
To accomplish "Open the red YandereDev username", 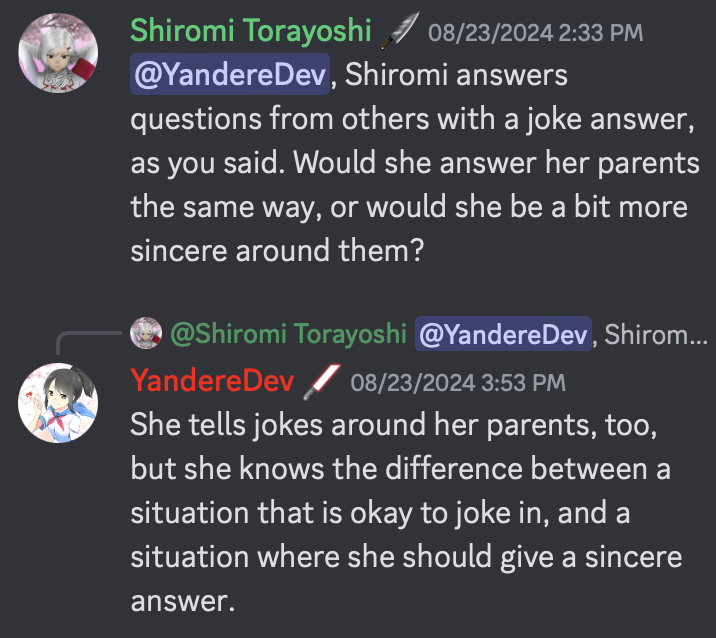I will coord(212,381).
